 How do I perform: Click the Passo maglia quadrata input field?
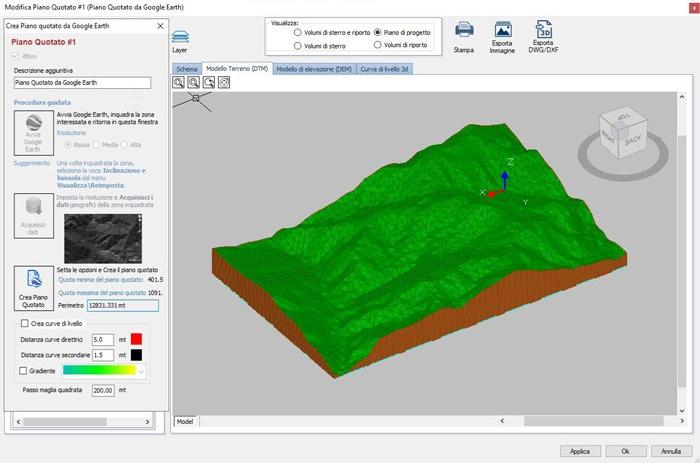103,390
